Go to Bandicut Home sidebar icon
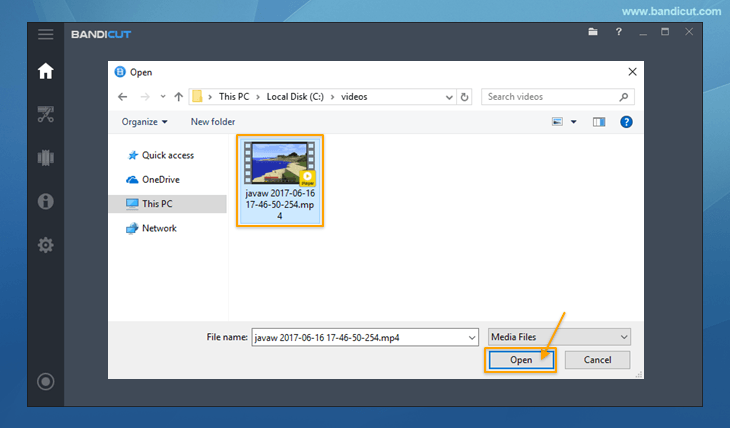The width and height of the screenshot is (730, 428). [46, 71]
